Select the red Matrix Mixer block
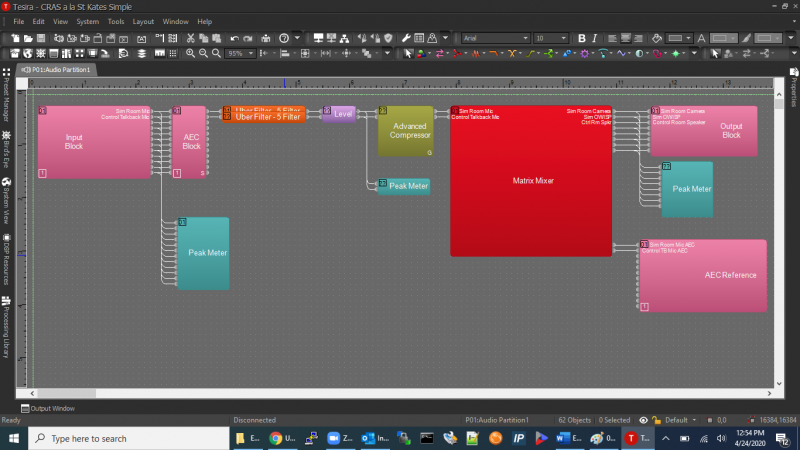 (531, 181)
